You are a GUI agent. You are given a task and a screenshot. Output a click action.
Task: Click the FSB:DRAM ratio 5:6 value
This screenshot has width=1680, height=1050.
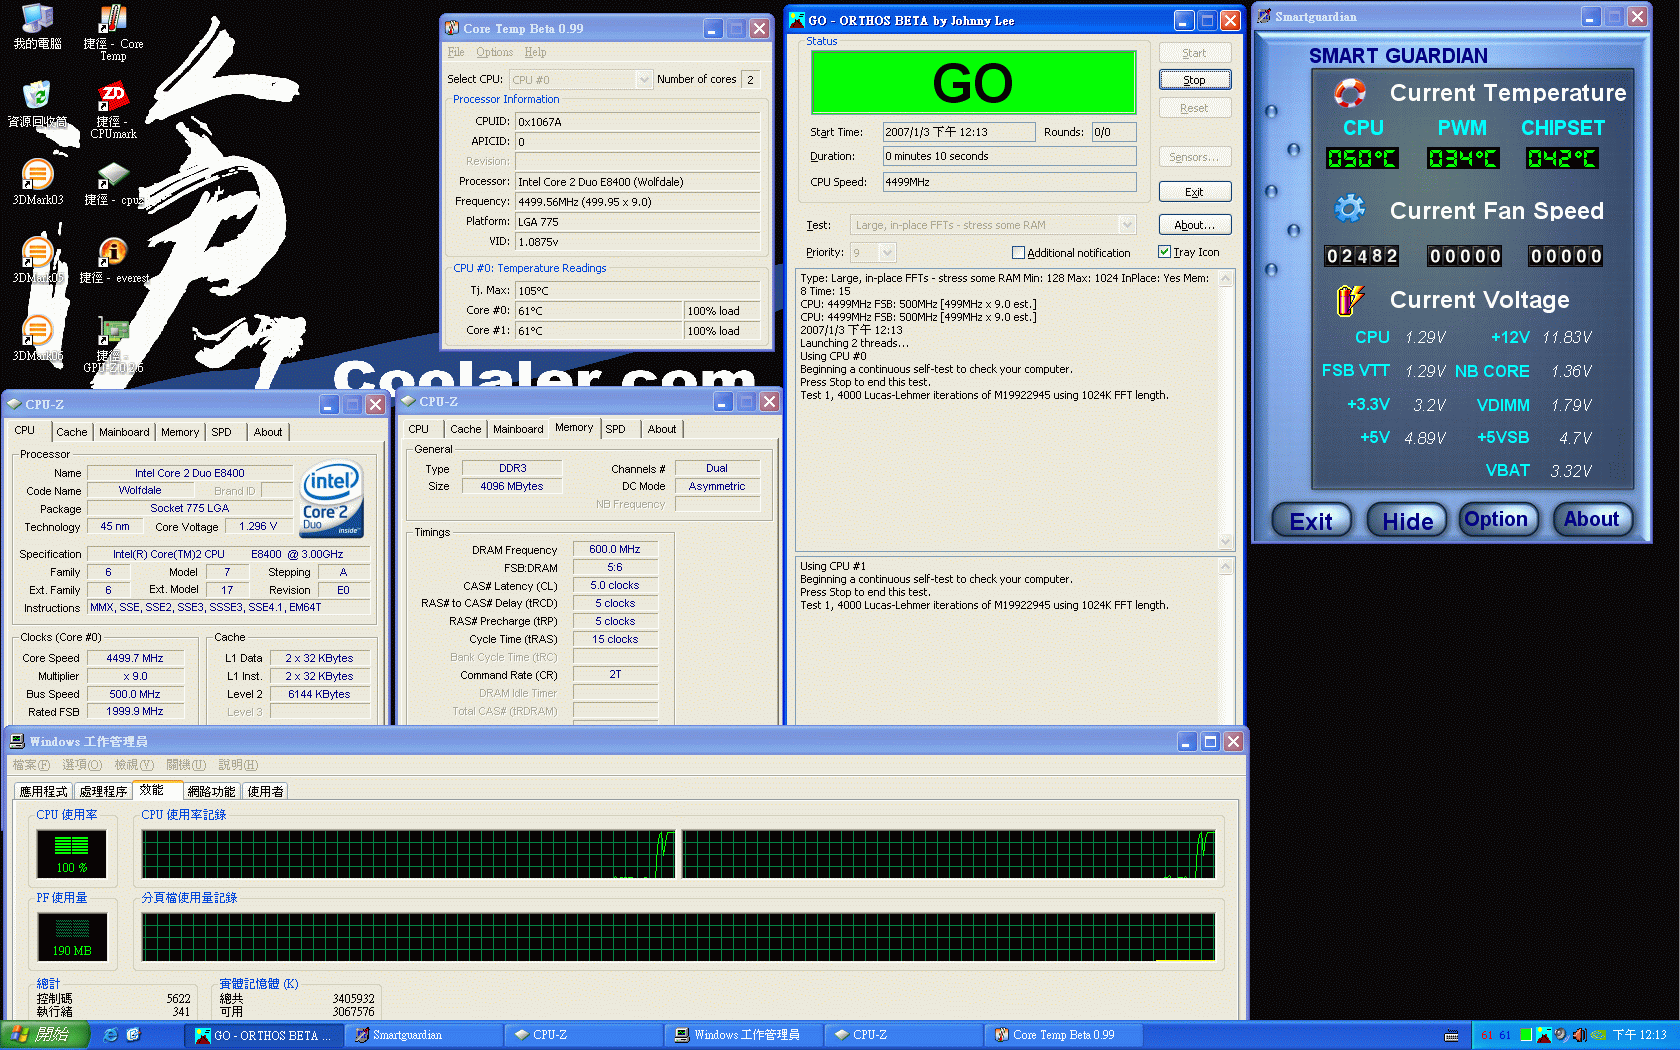[615, 567]
